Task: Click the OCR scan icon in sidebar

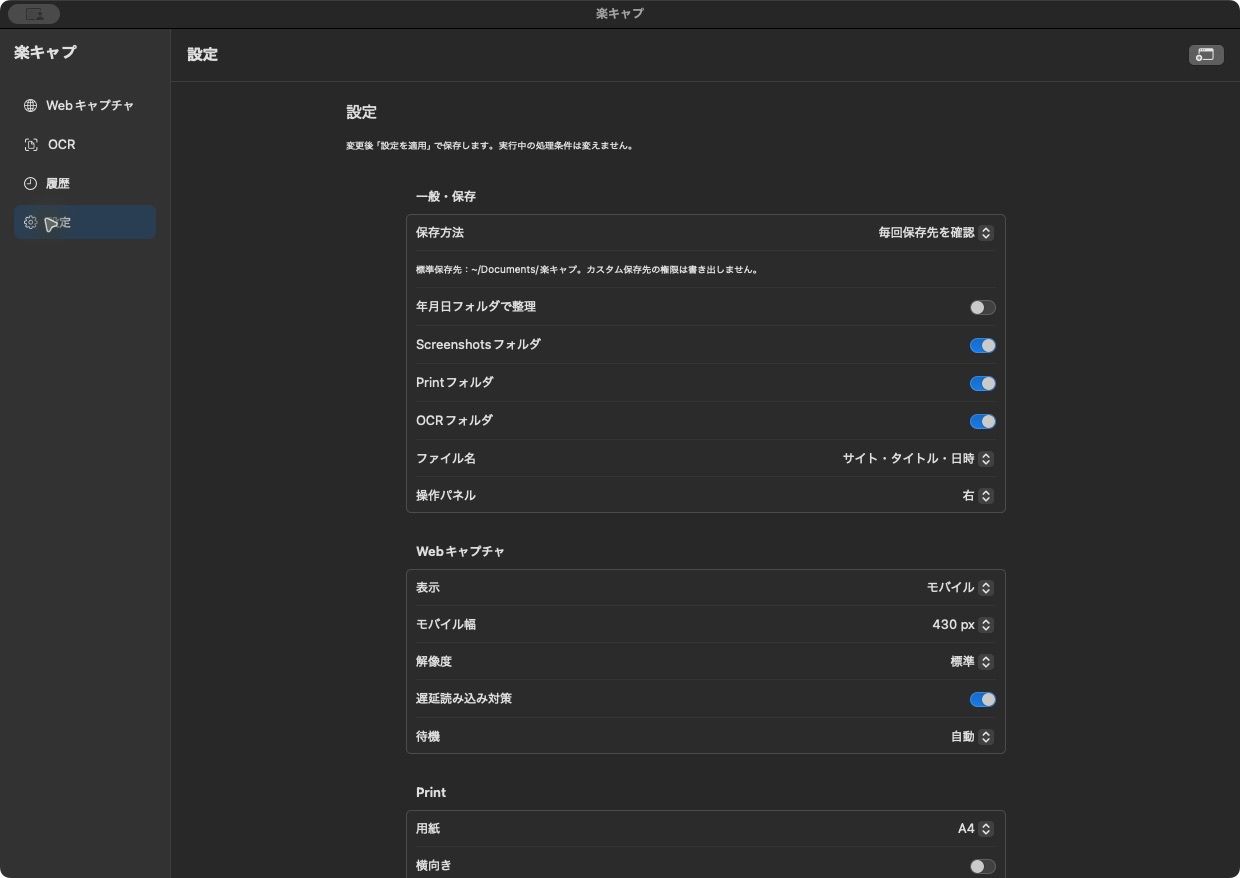Action: [x=30, y=145]
